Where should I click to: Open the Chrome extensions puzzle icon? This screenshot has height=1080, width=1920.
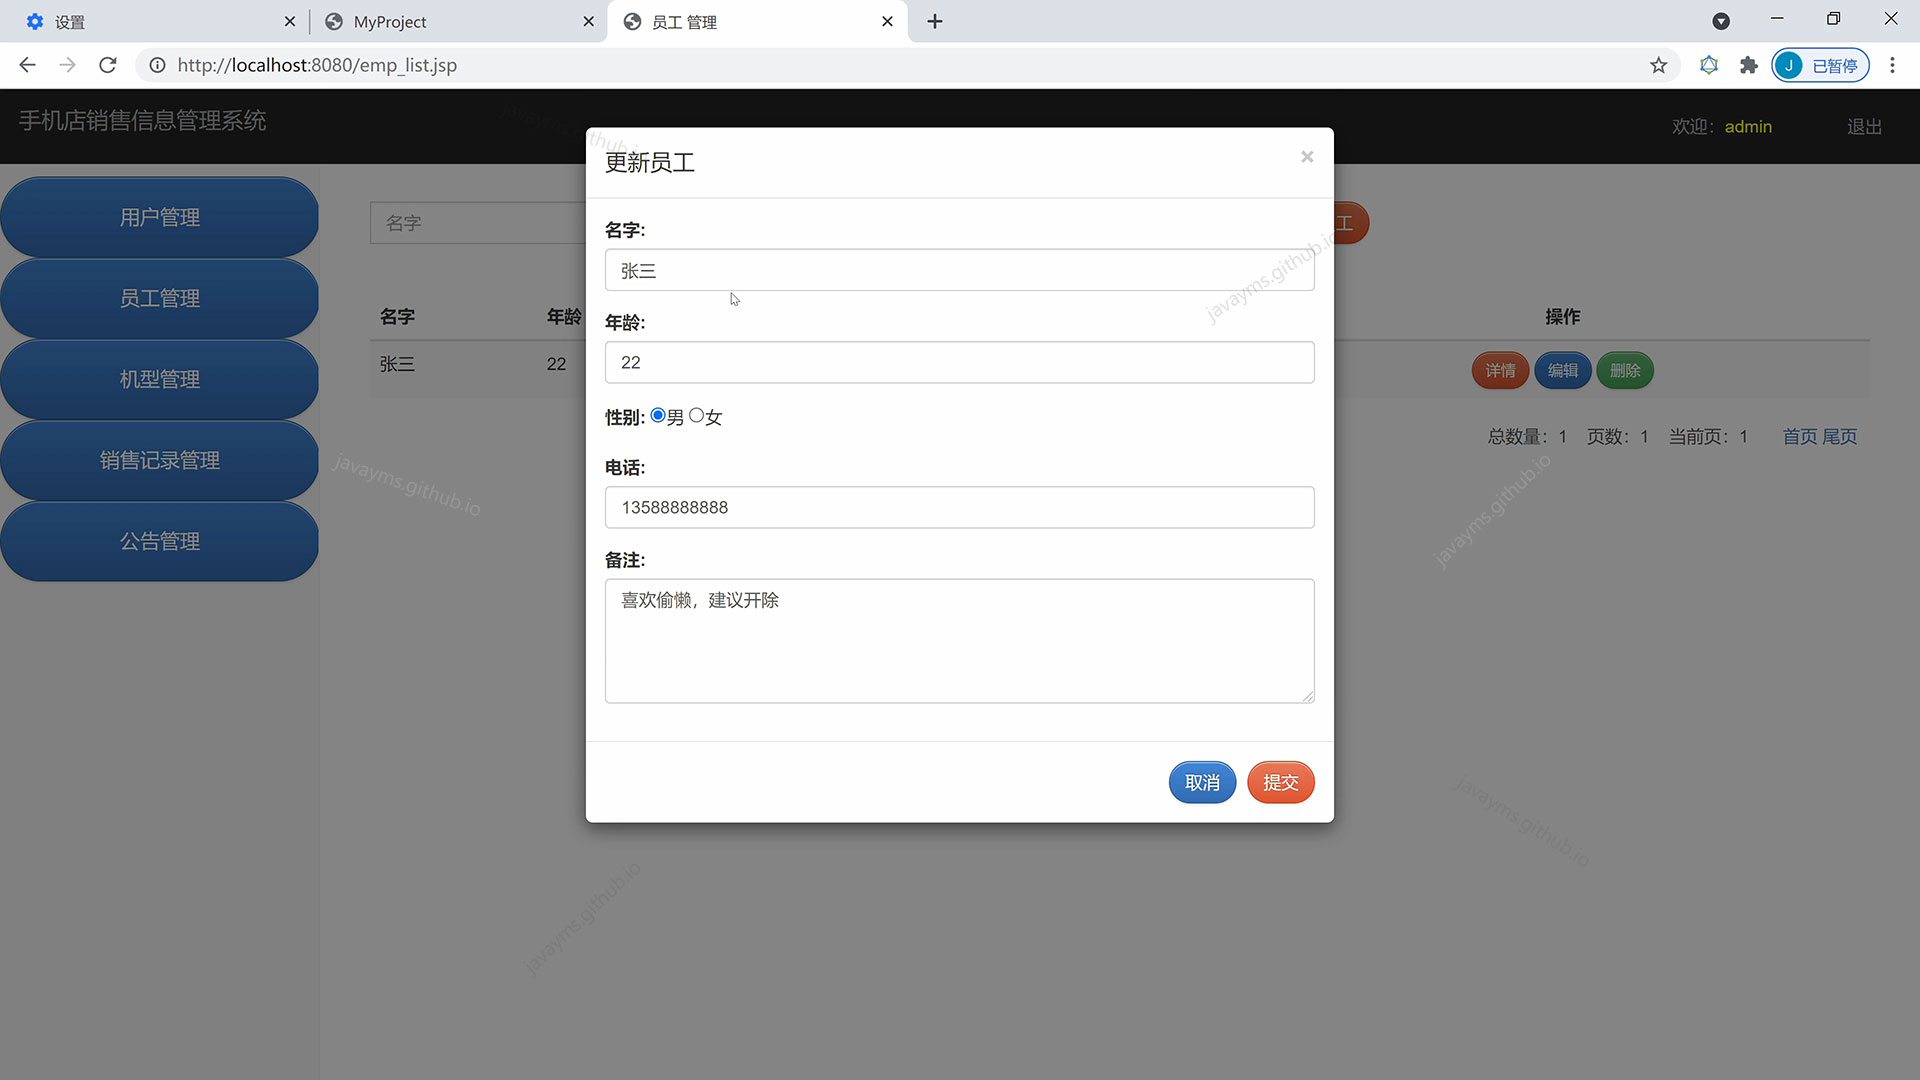click(x=1748, y=65)
